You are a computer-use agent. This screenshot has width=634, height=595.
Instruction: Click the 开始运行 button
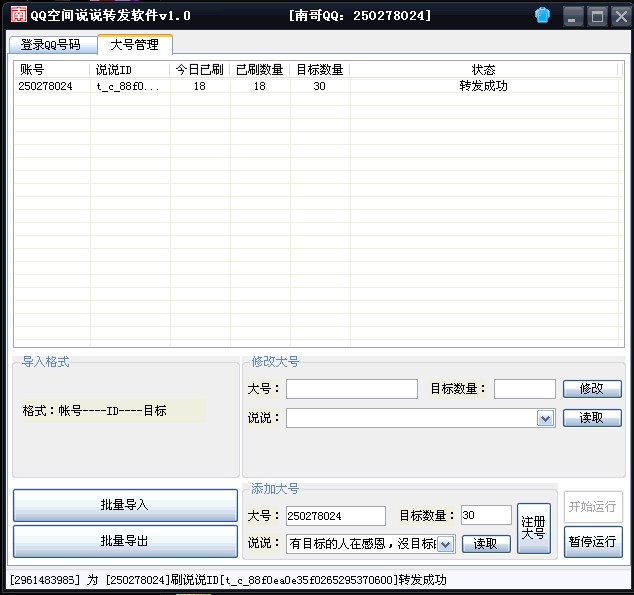(x=593, y=506)
